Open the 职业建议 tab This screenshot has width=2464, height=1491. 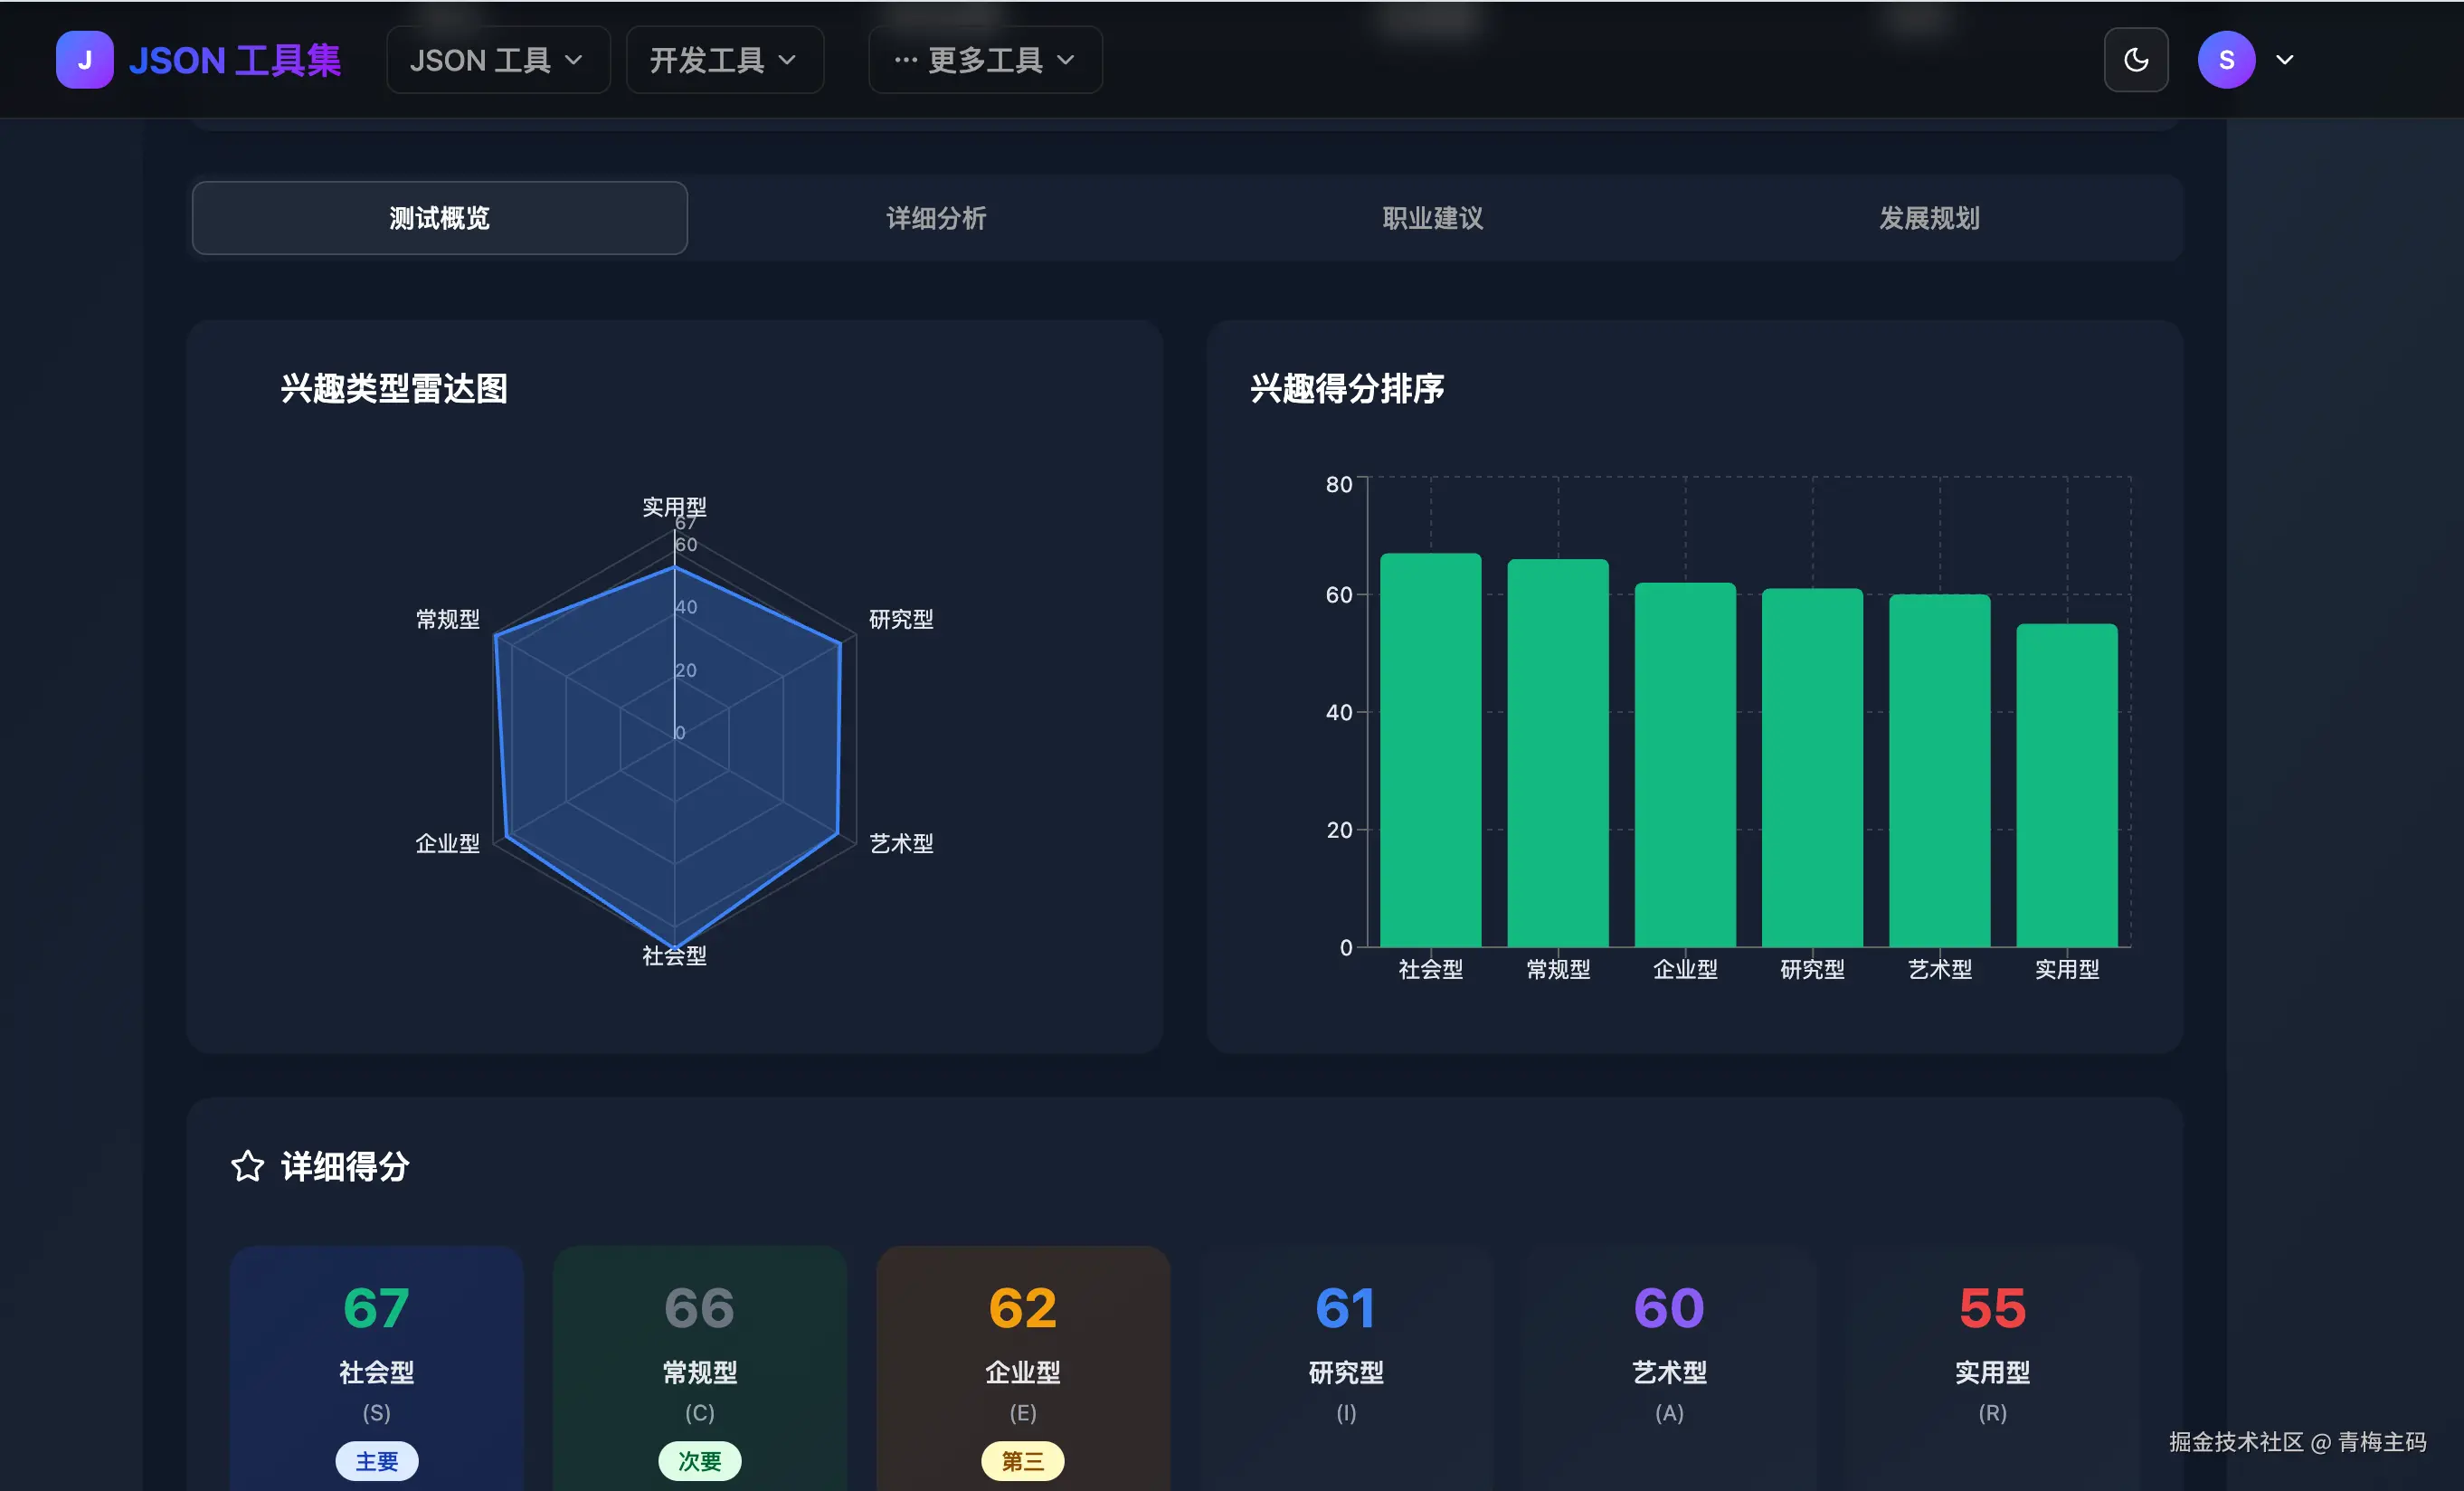[1432, 218]
